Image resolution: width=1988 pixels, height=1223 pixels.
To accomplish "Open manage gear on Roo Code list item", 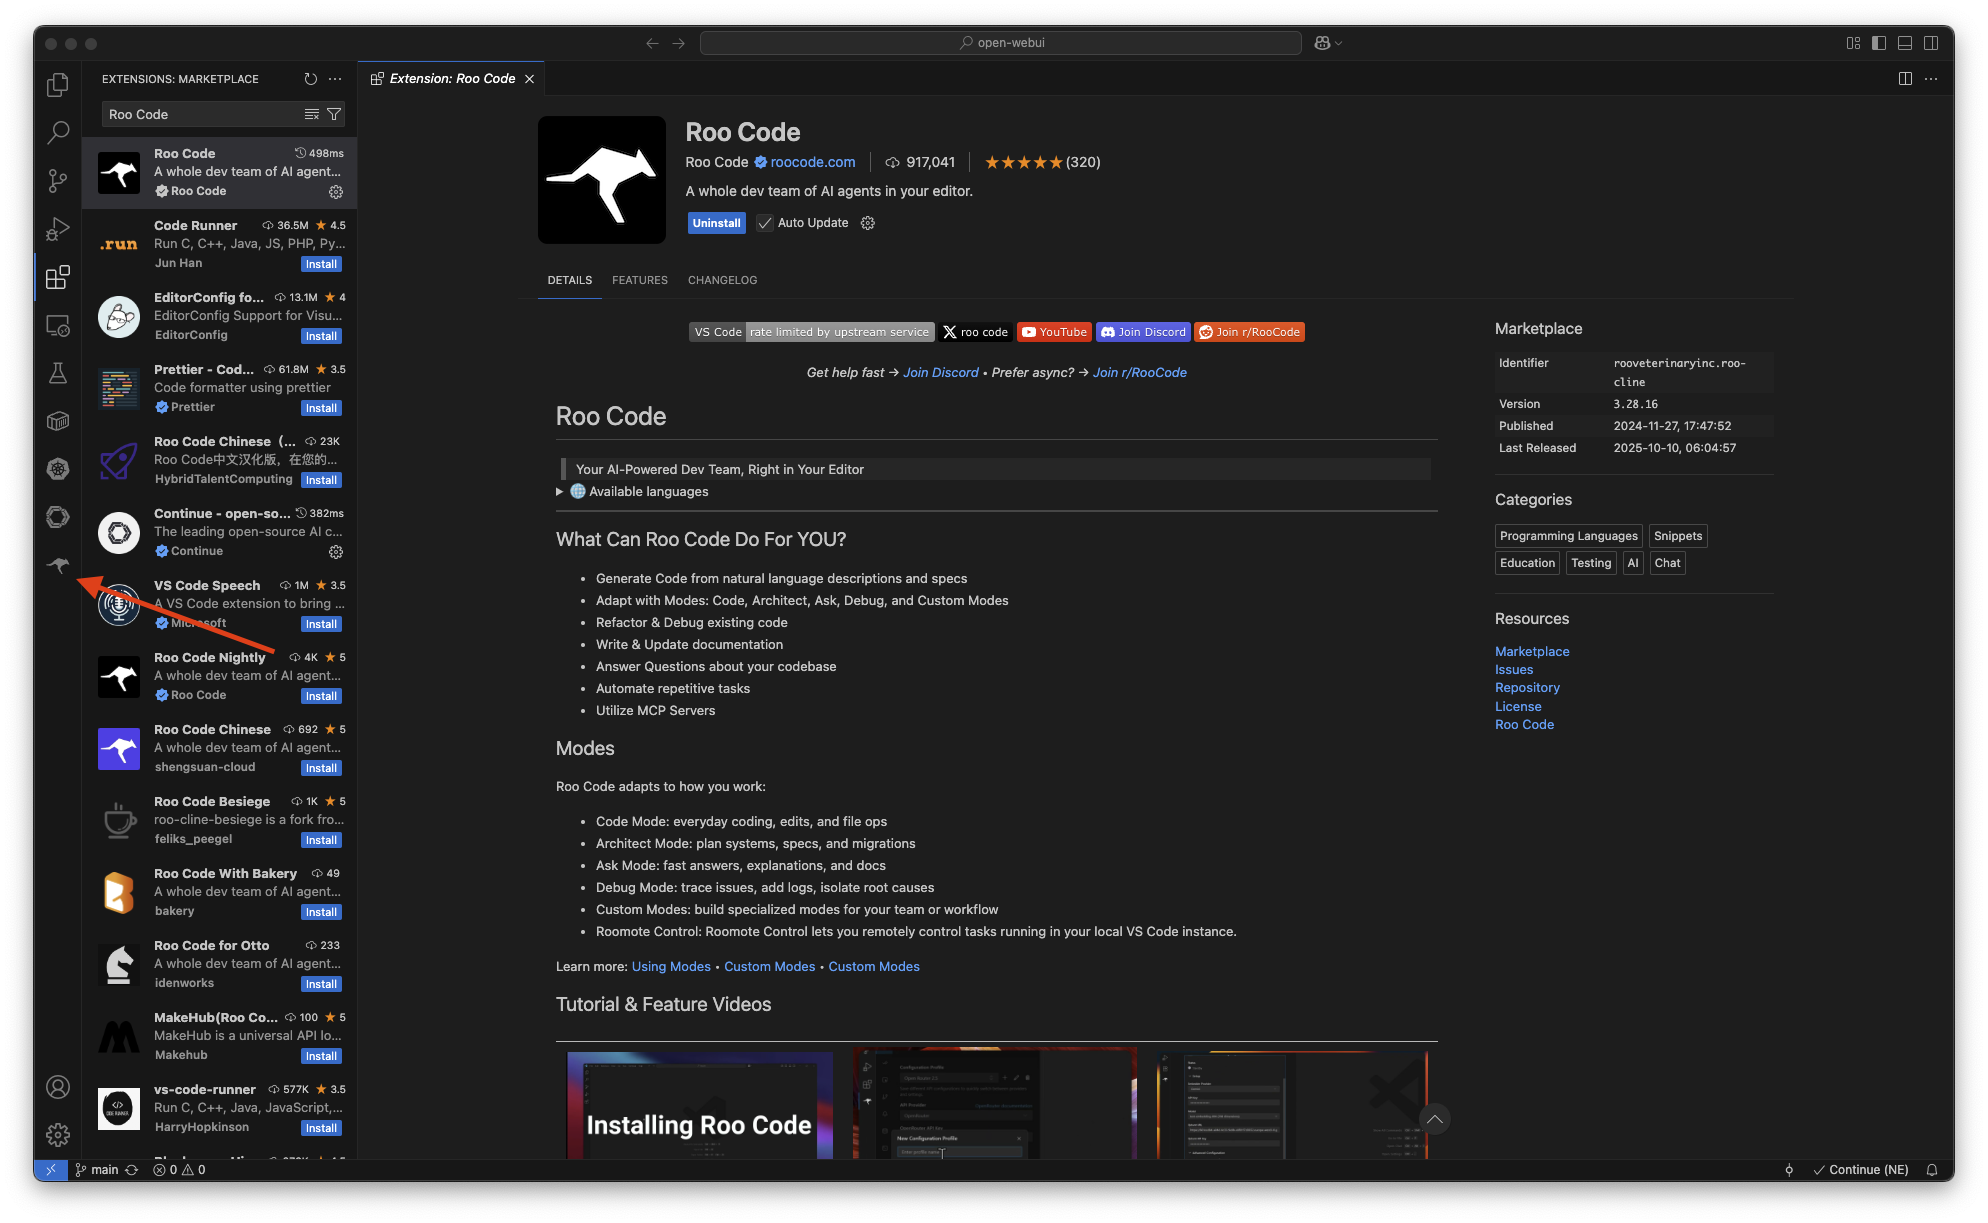I will tap(336, 191).
